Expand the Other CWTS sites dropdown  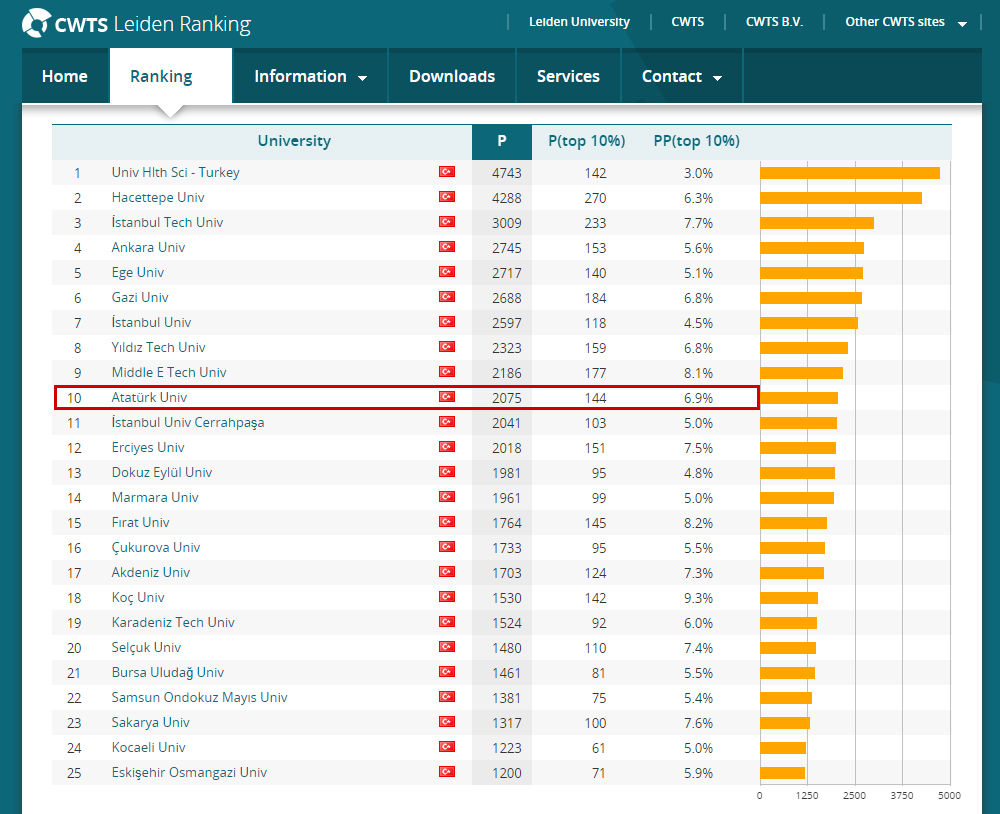click(905, 22)
